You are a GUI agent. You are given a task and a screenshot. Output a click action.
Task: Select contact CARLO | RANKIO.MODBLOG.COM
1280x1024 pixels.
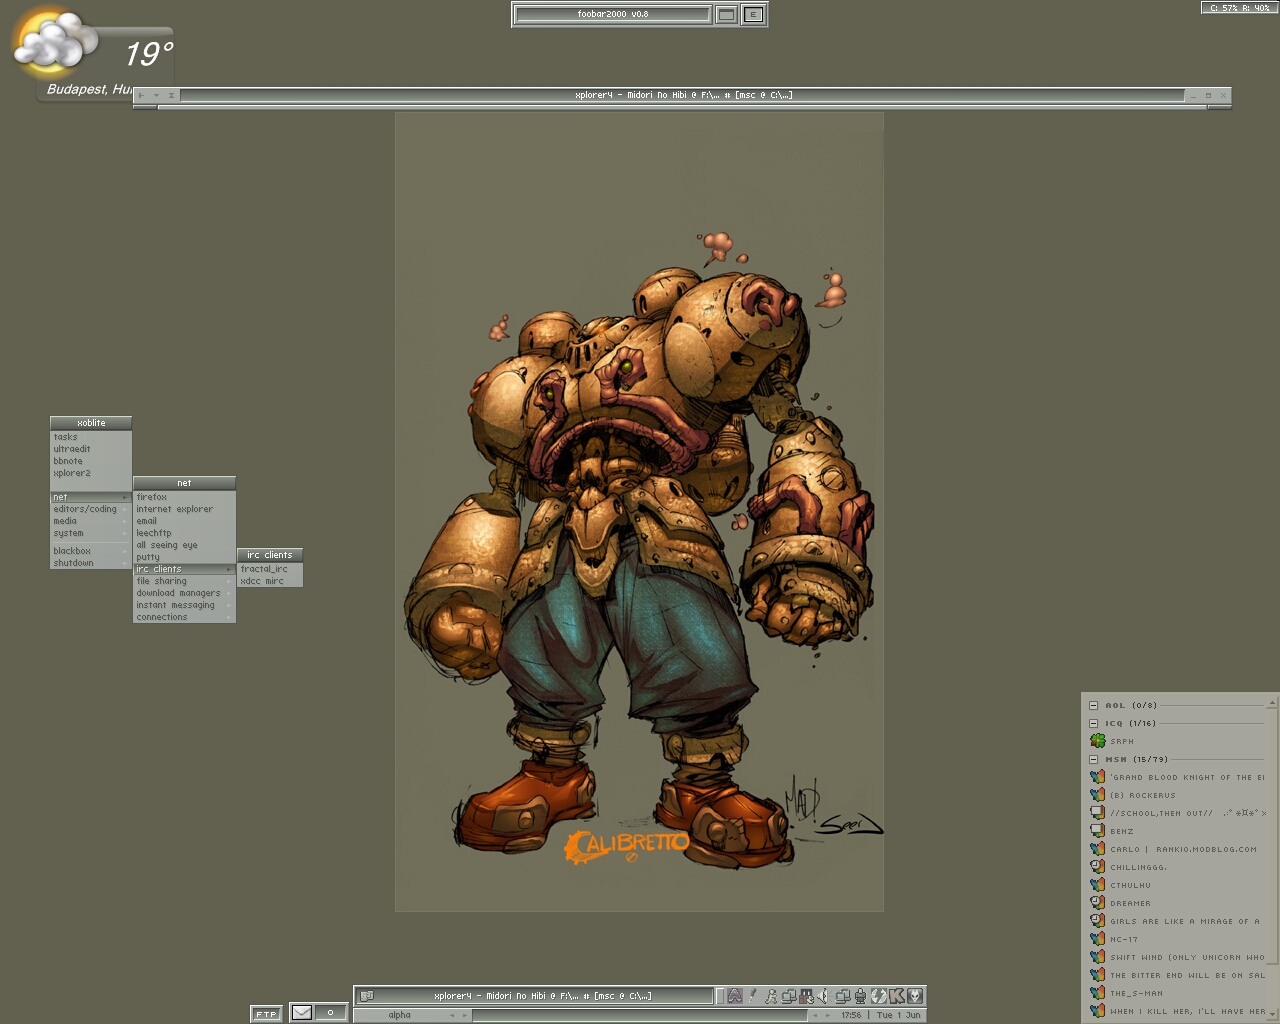[1183, 849]
